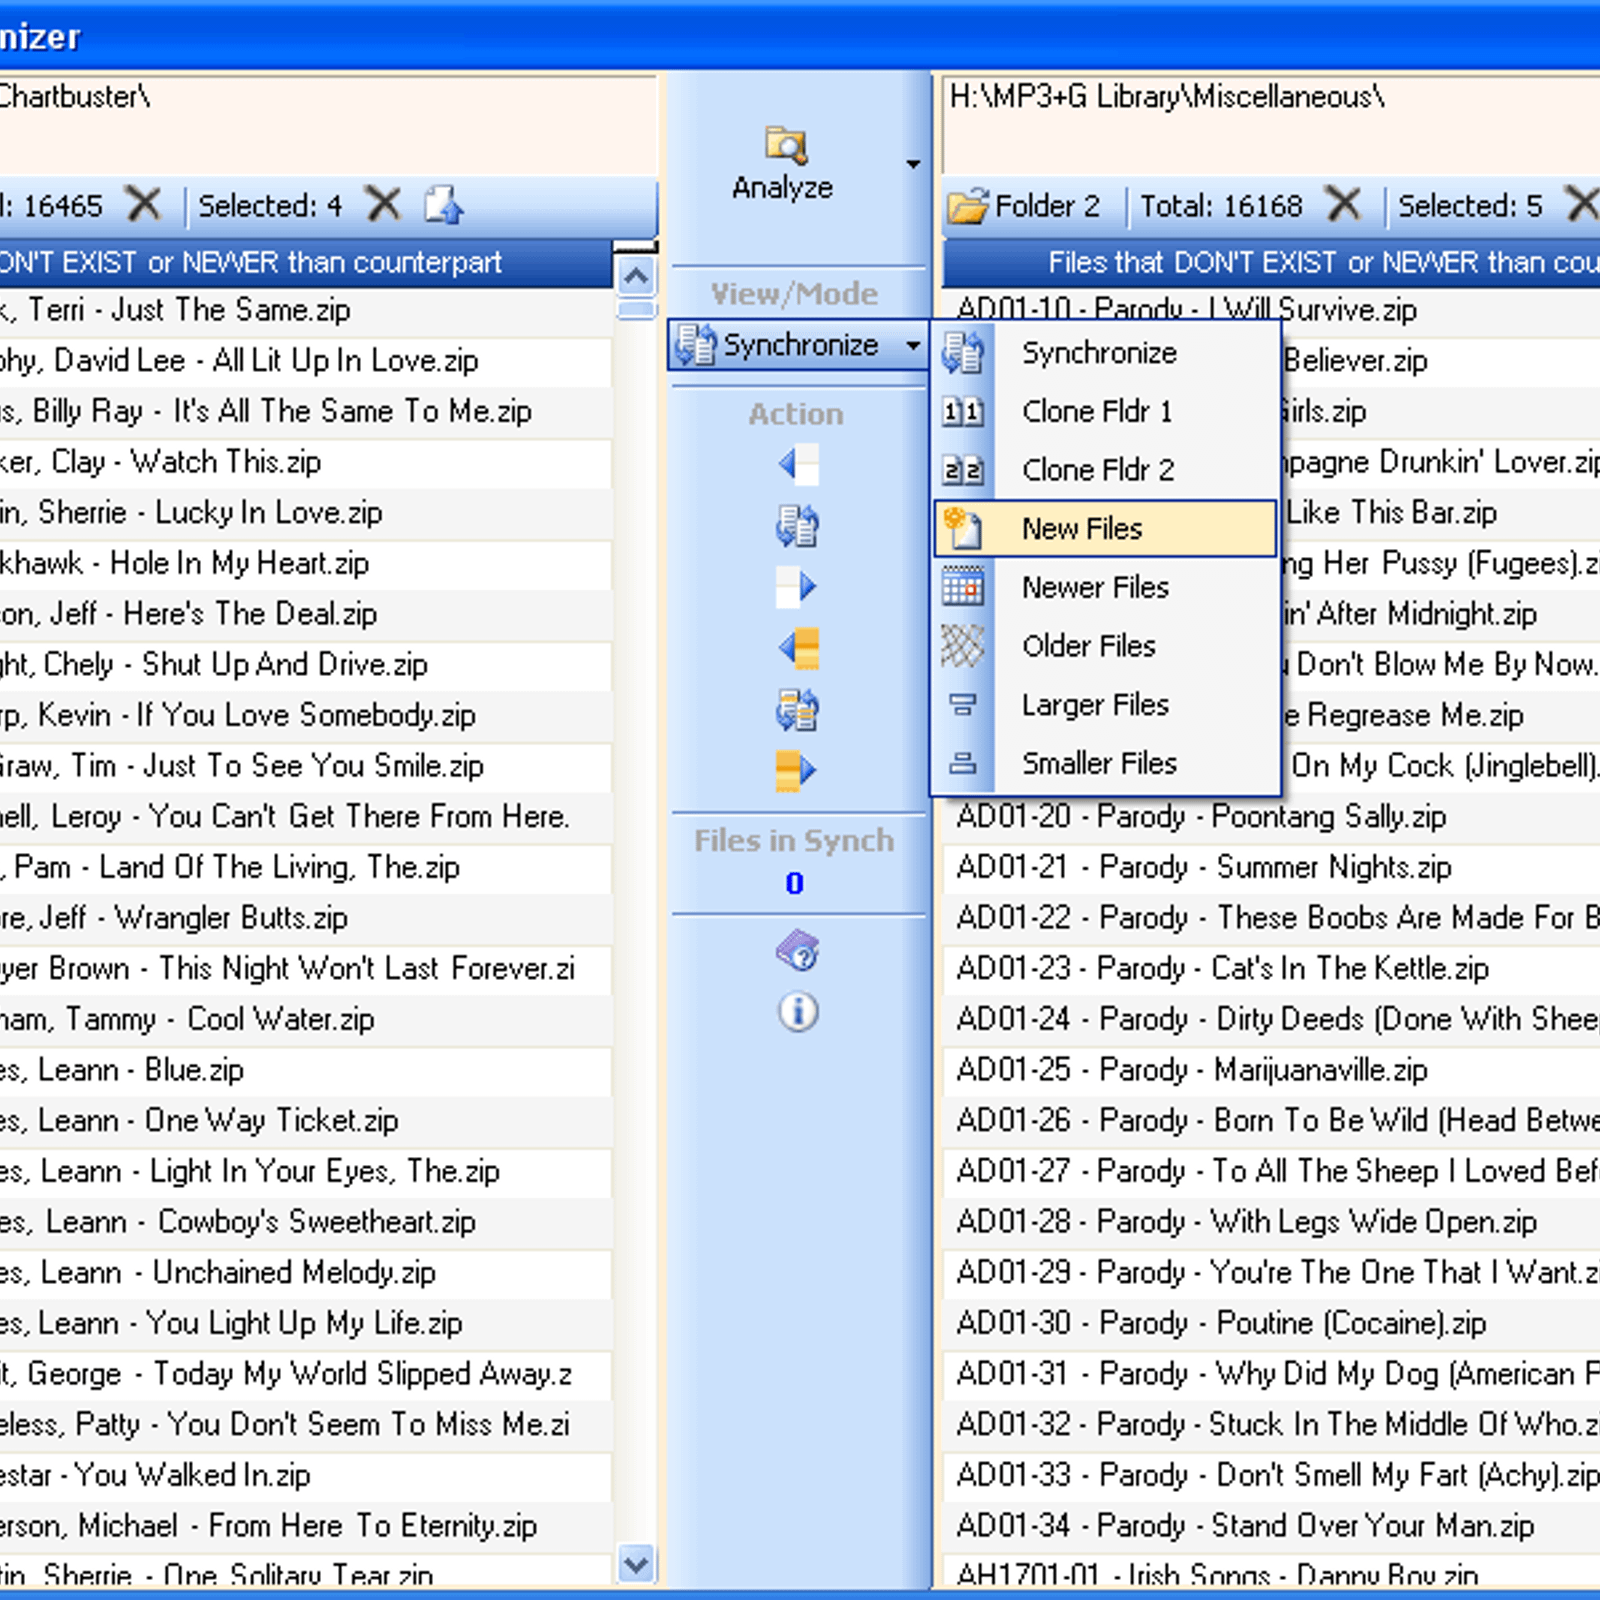Click the orange right-arrow action icon
This screenshot has height=1600, width=1600.
pos(798,771)
